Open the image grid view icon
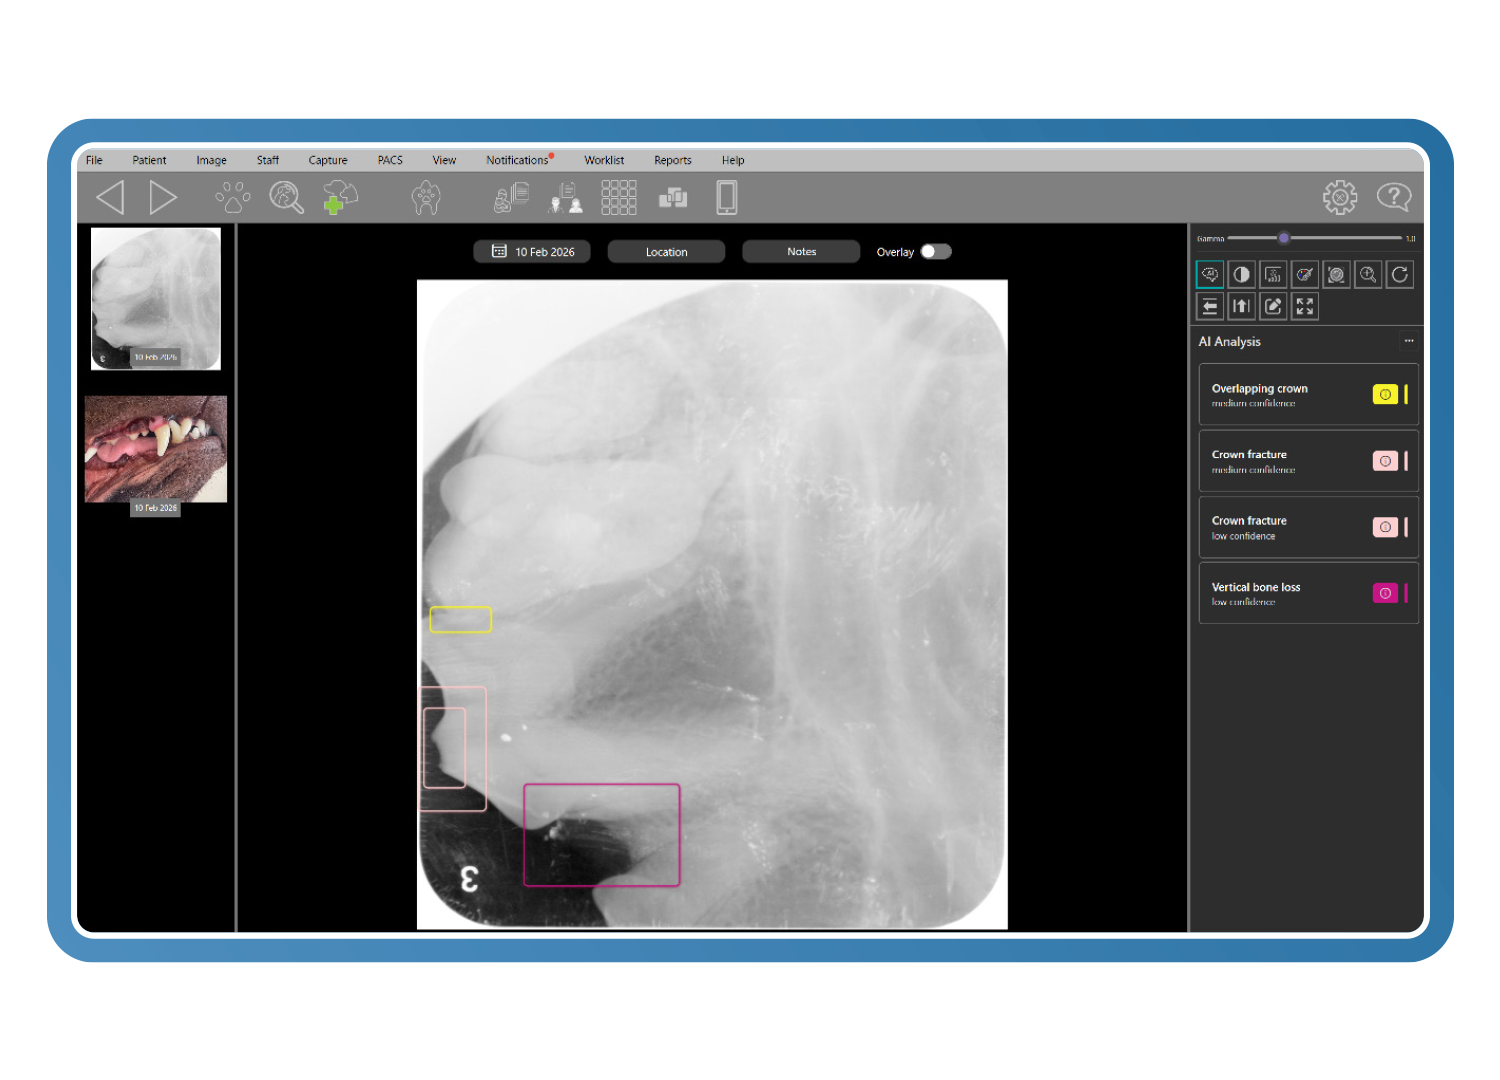Image resolution: width=1500 pixels, height=1080 pixels. pos(618,197)
